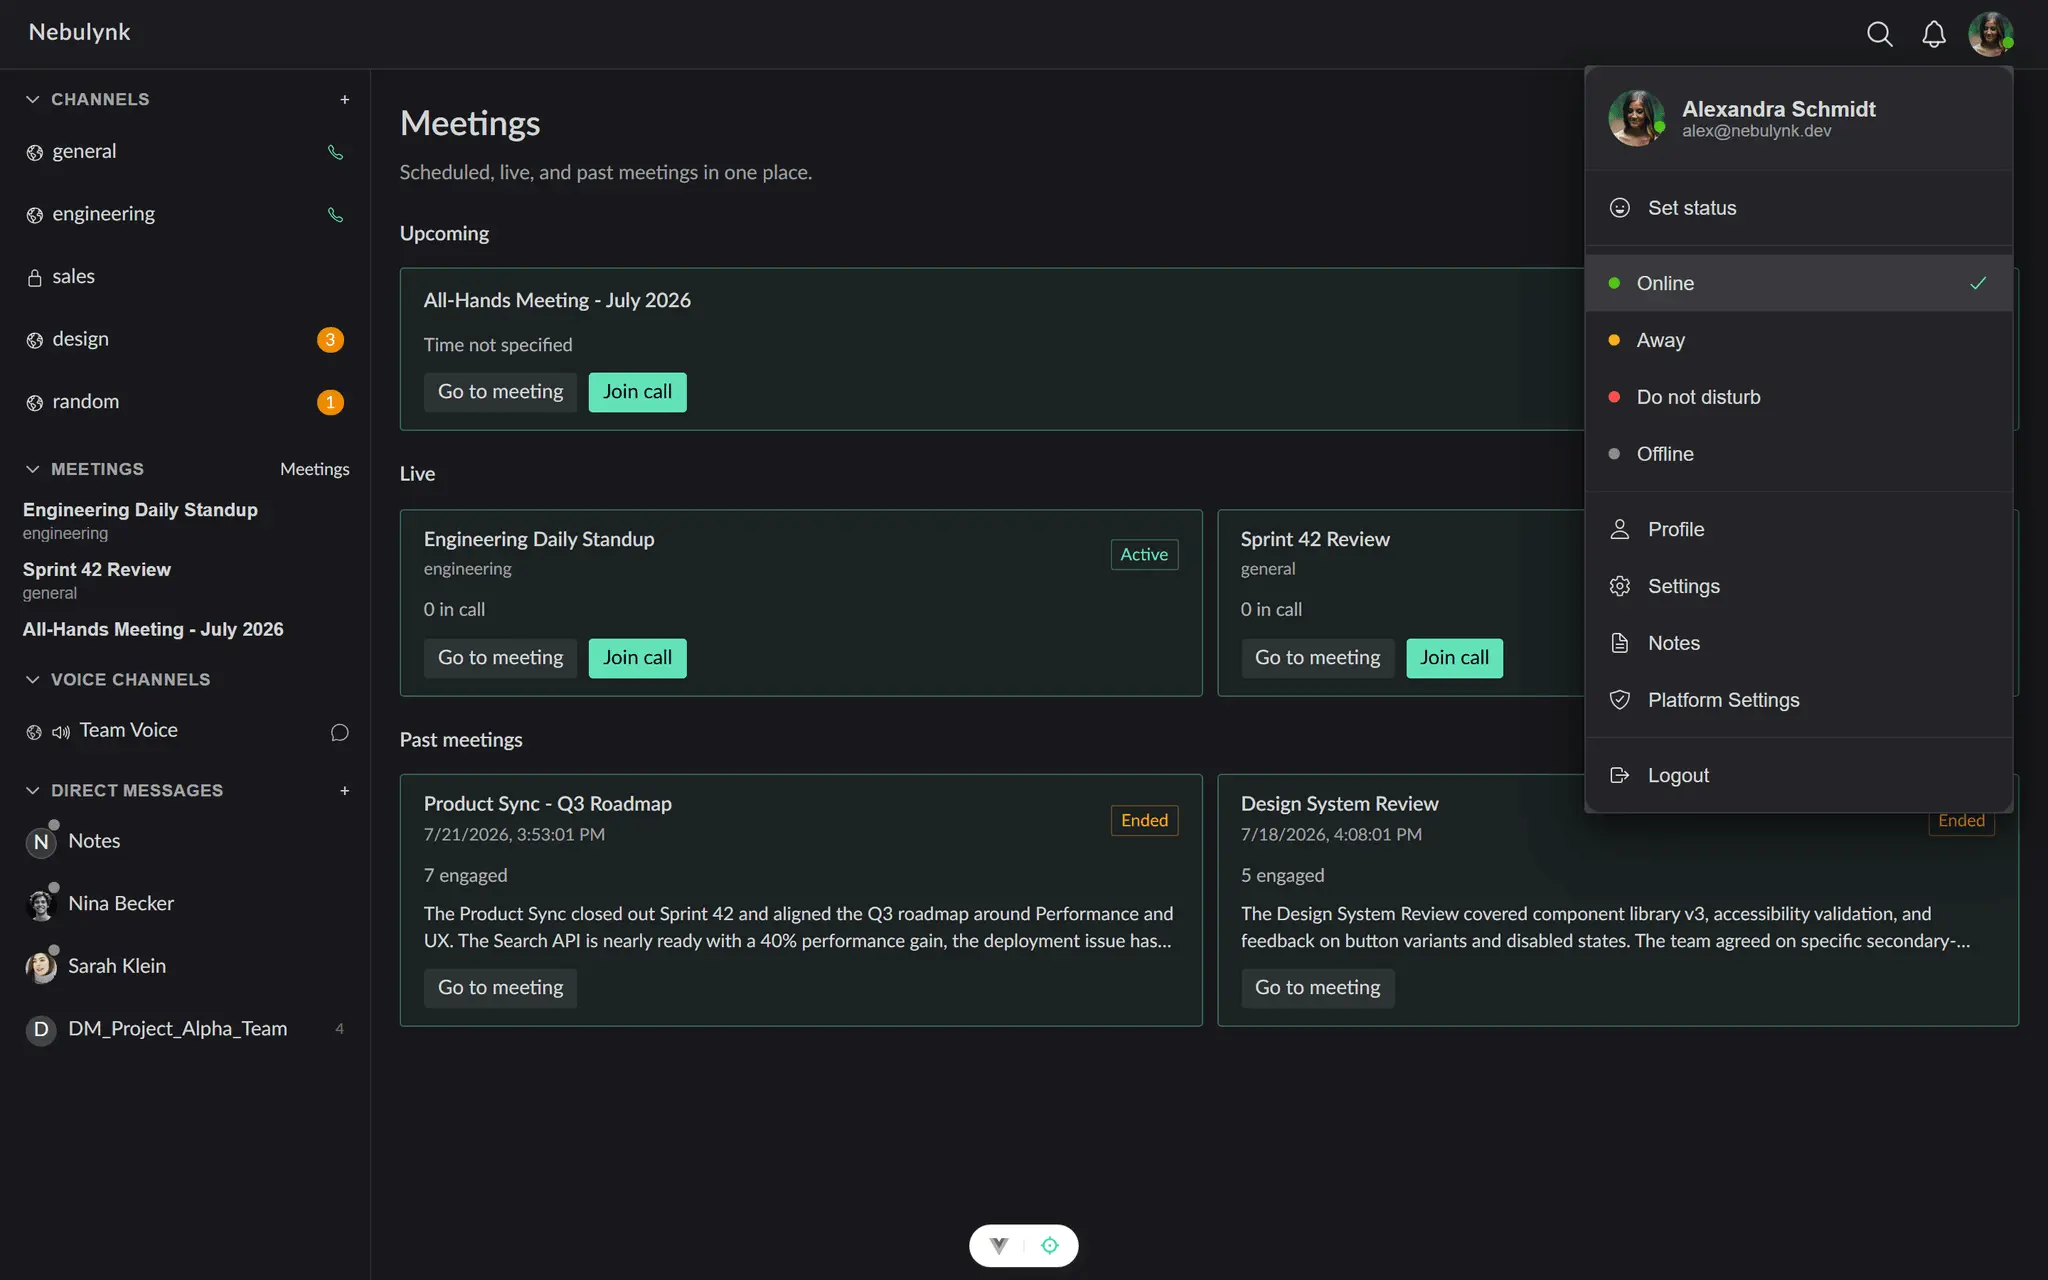Screen dimensions: 2048x1280
Task: Go to meeting for All-Hands Meeting
Action: [x=500, y=392]
